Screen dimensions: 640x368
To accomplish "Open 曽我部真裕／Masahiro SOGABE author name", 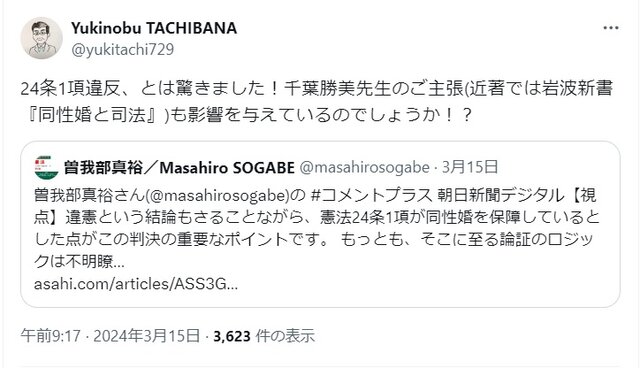I will (179, 167).
